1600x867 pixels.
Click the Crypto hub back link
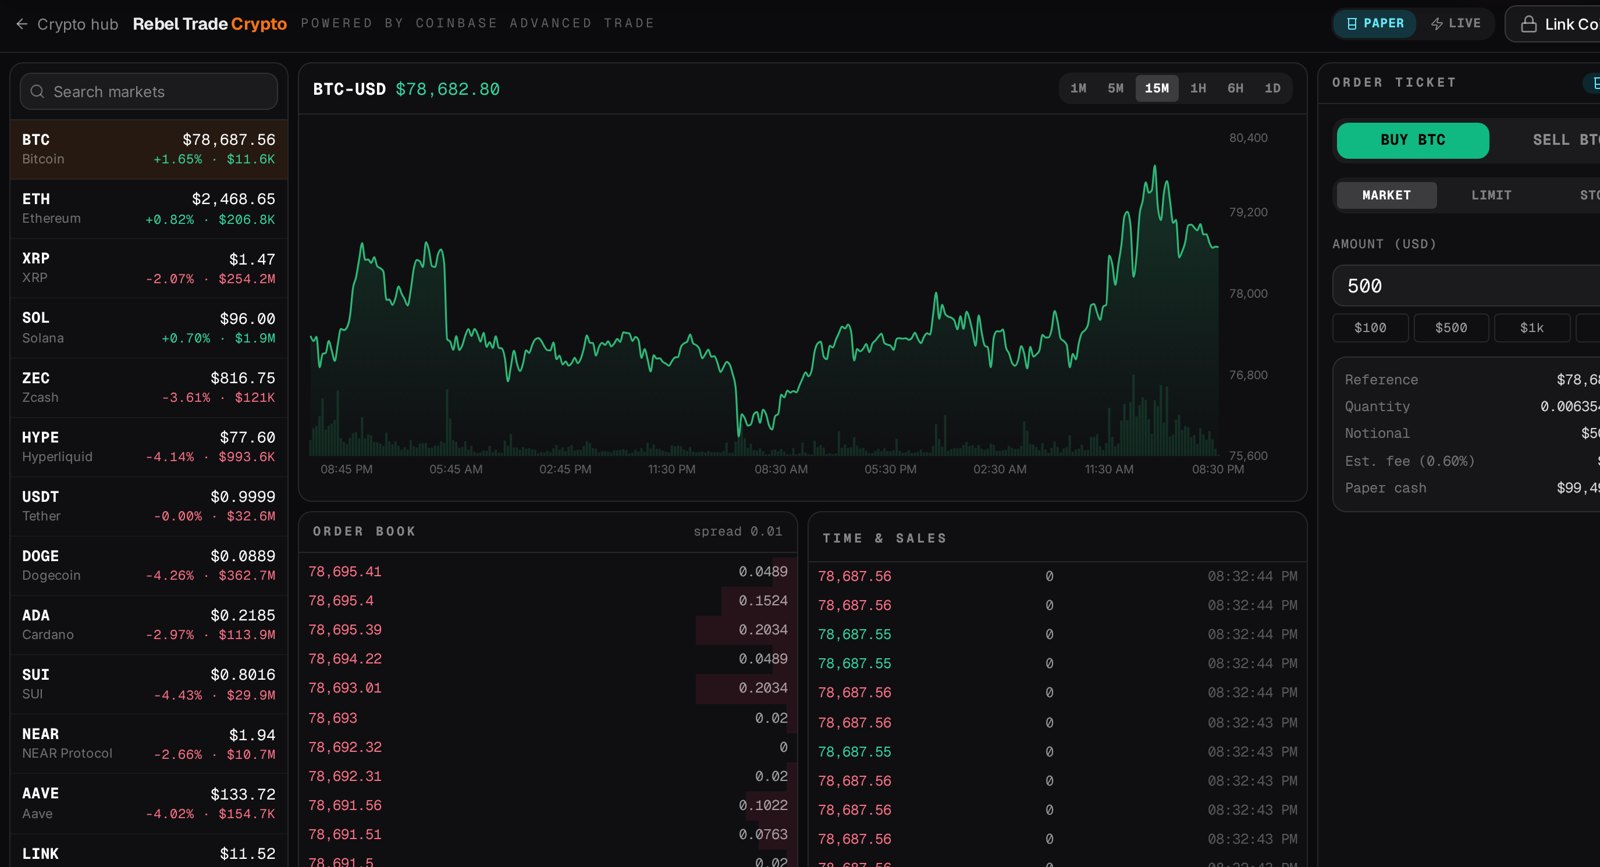point(67,24)
